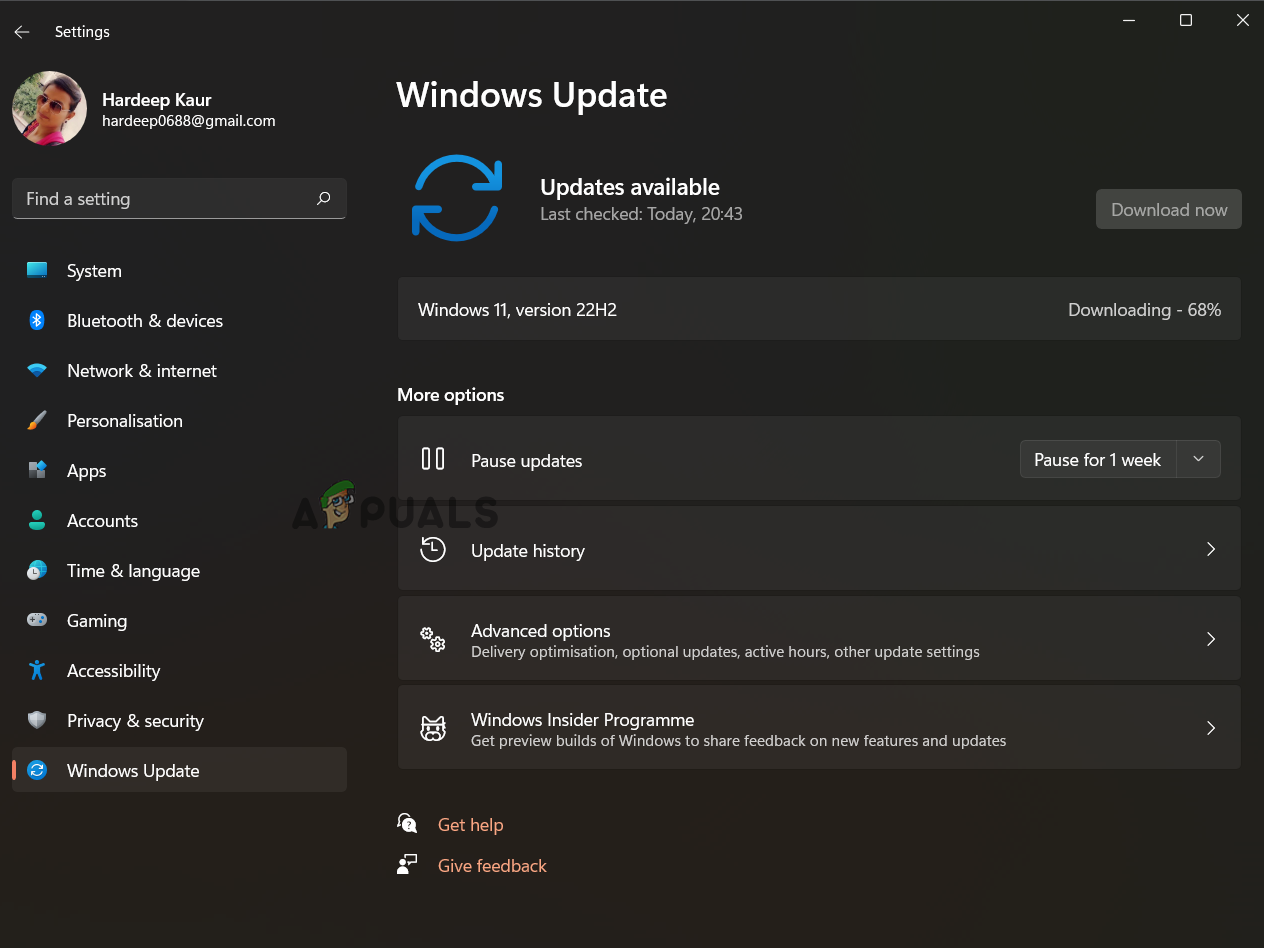
Task: Click the Accounts person icon
Action: [x=37, y=520]
